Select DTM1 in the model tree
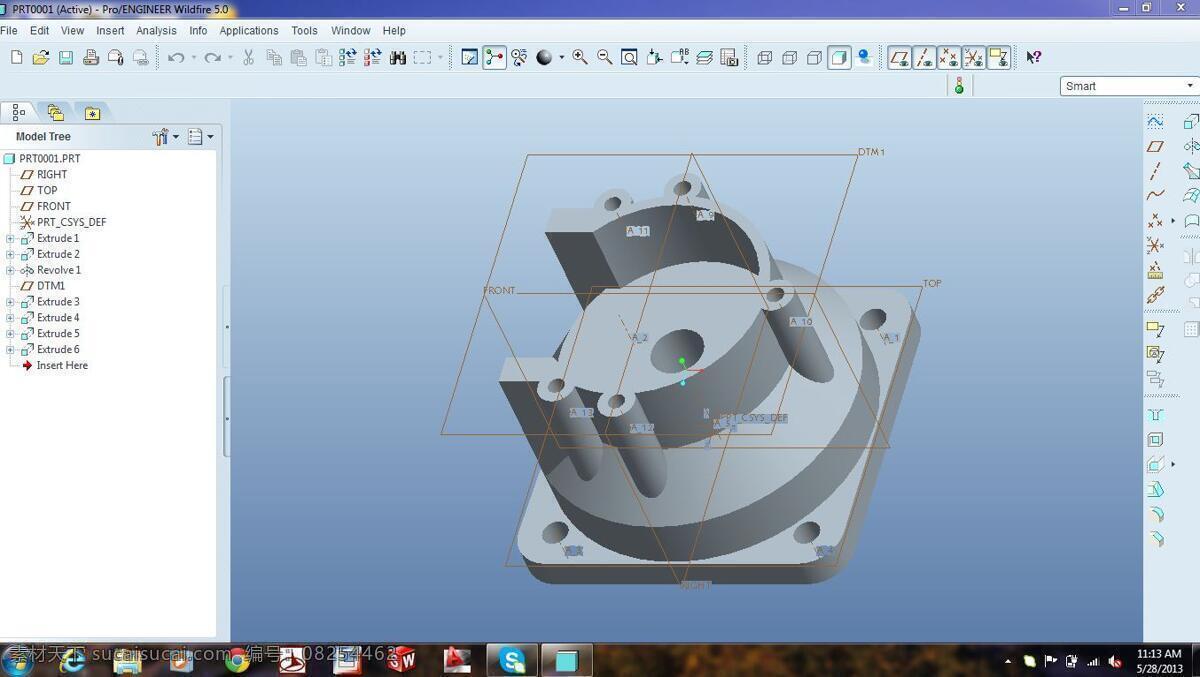This screenshot has height=677, width=1200. 51,286
